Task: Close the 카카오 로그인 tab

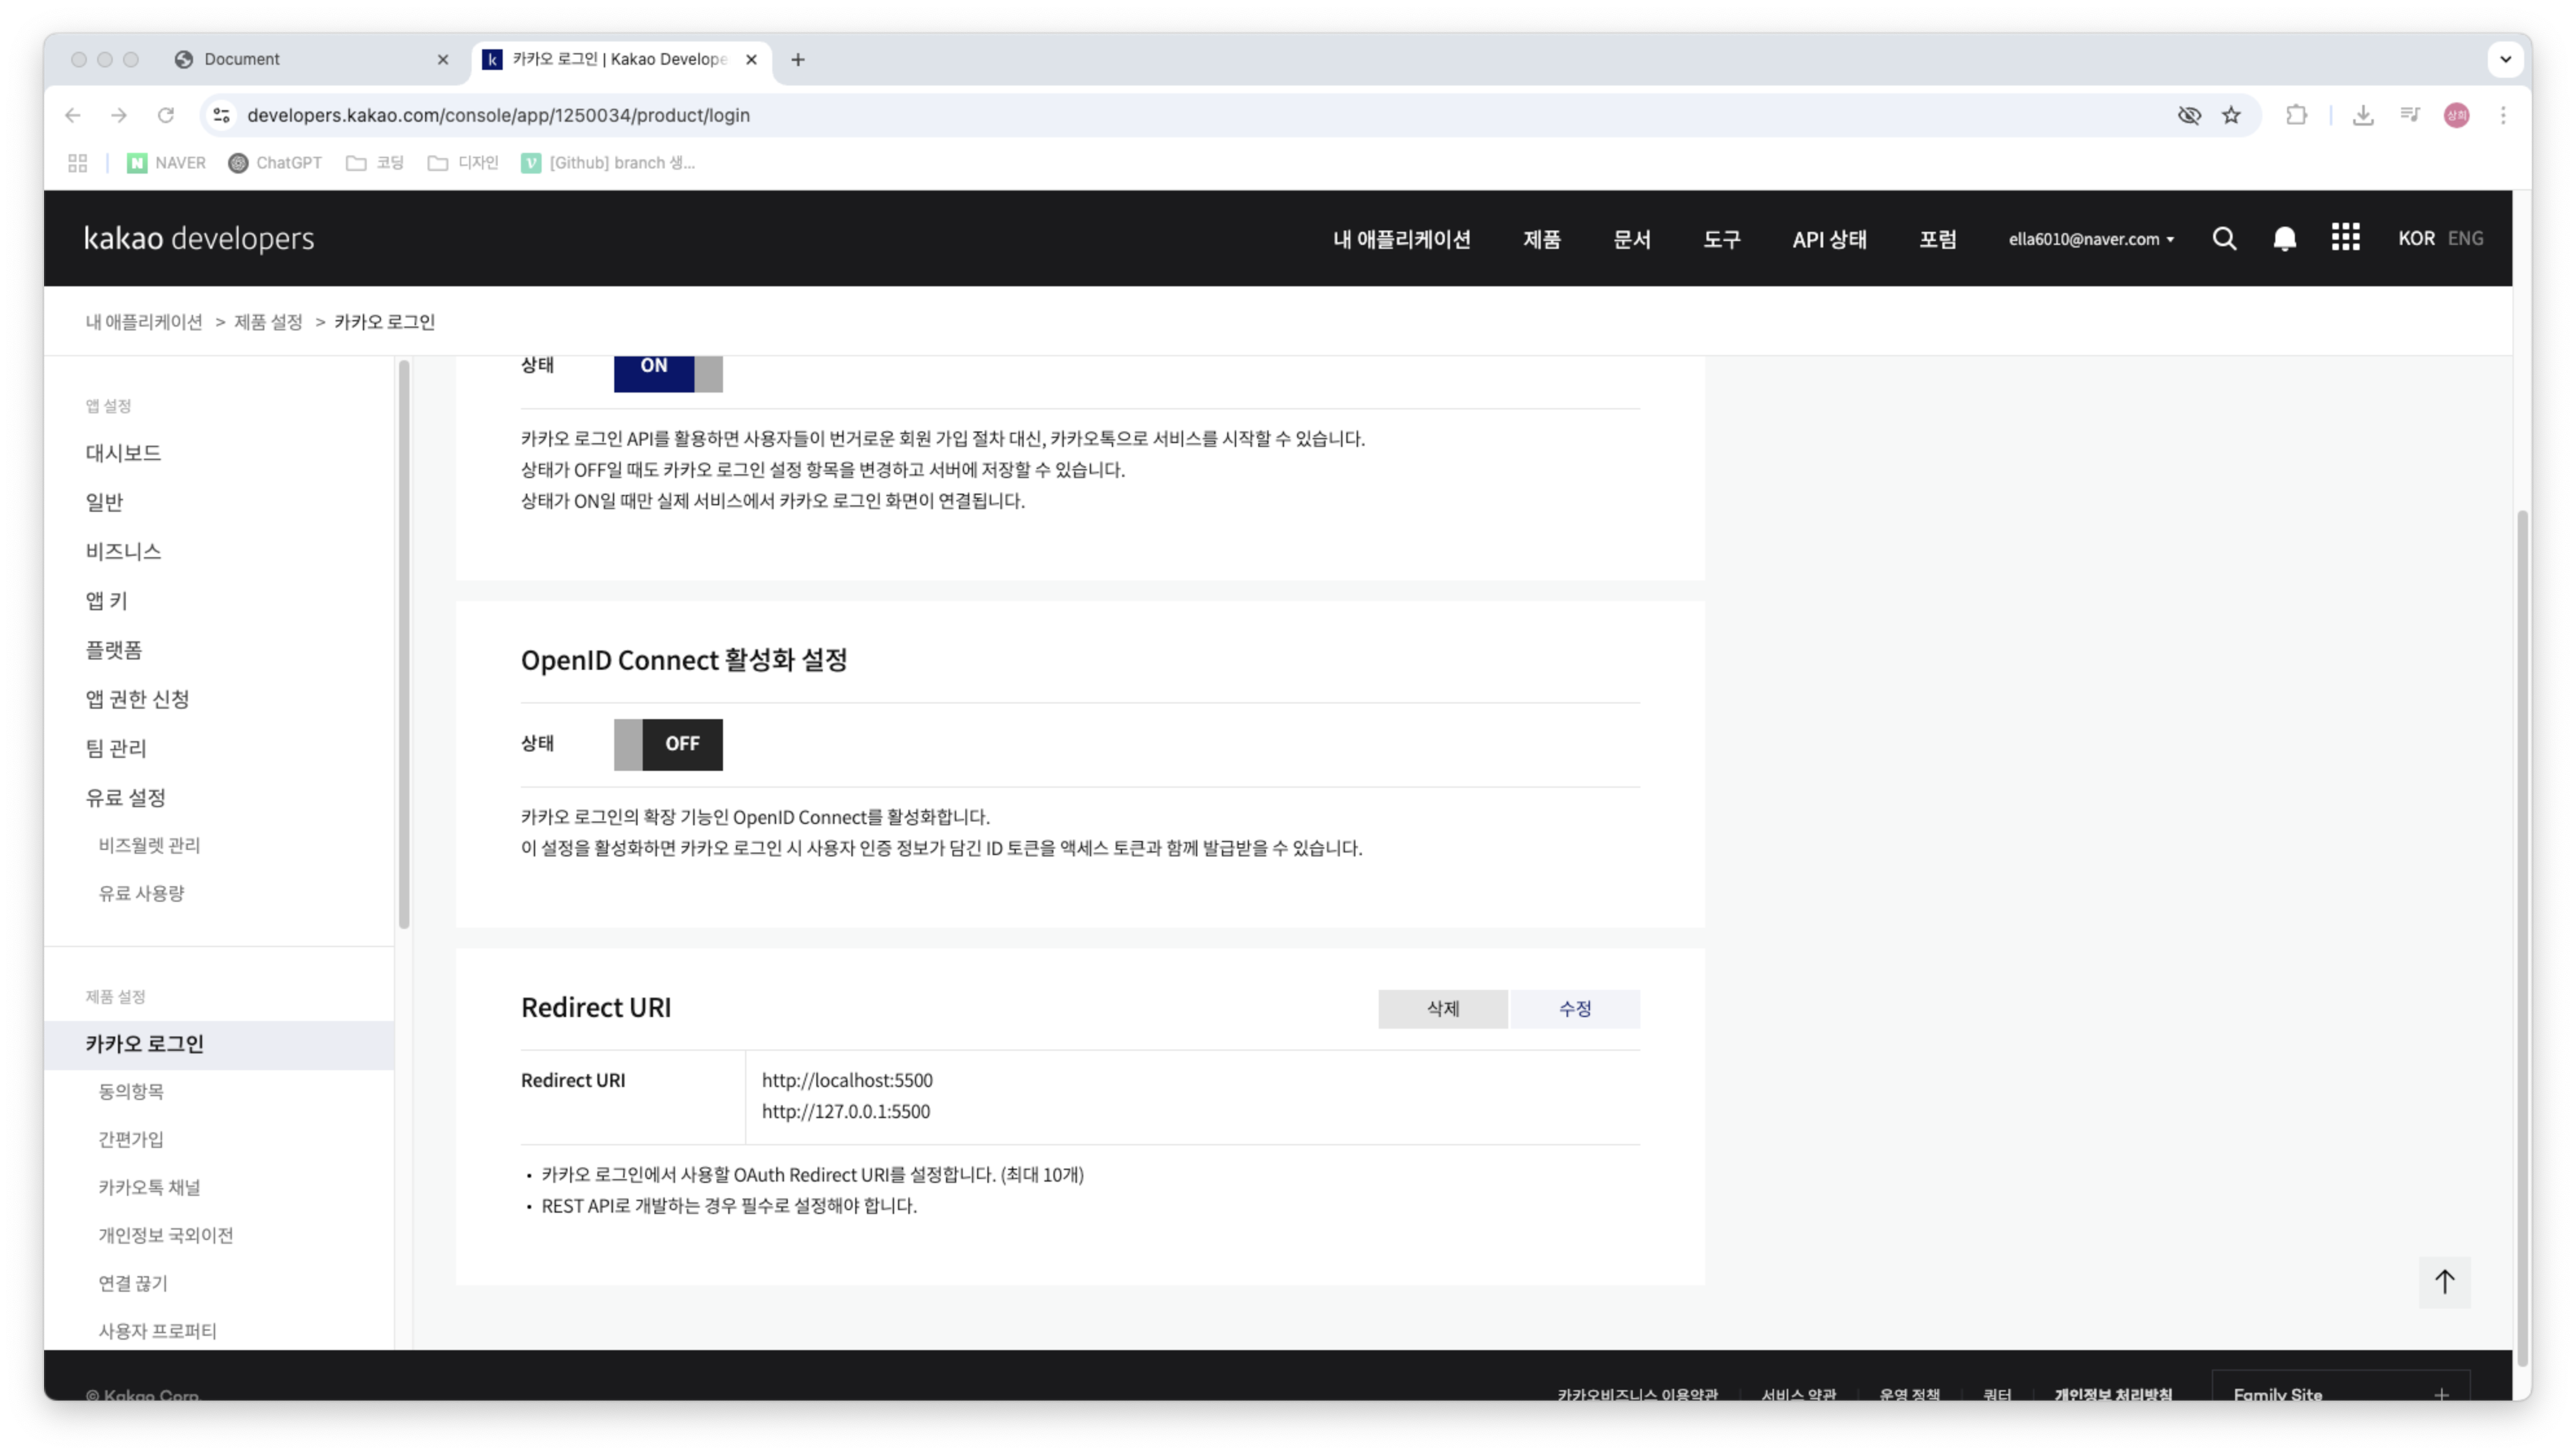Action: (x=751, y=60)
